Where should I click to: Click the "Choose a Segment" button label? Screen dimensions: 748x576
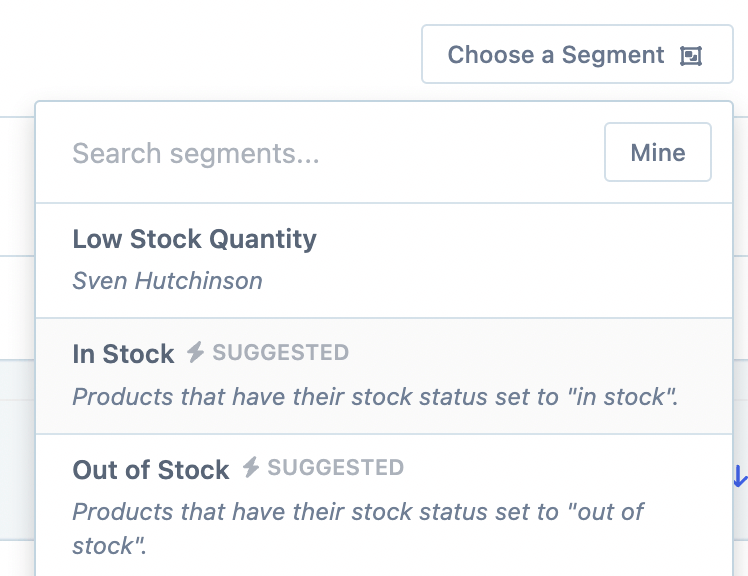click(555, 55)
